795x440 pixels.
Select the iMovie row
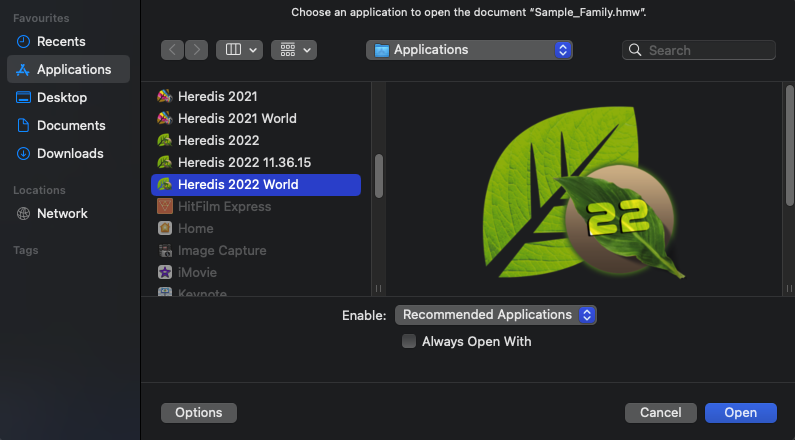256,272
